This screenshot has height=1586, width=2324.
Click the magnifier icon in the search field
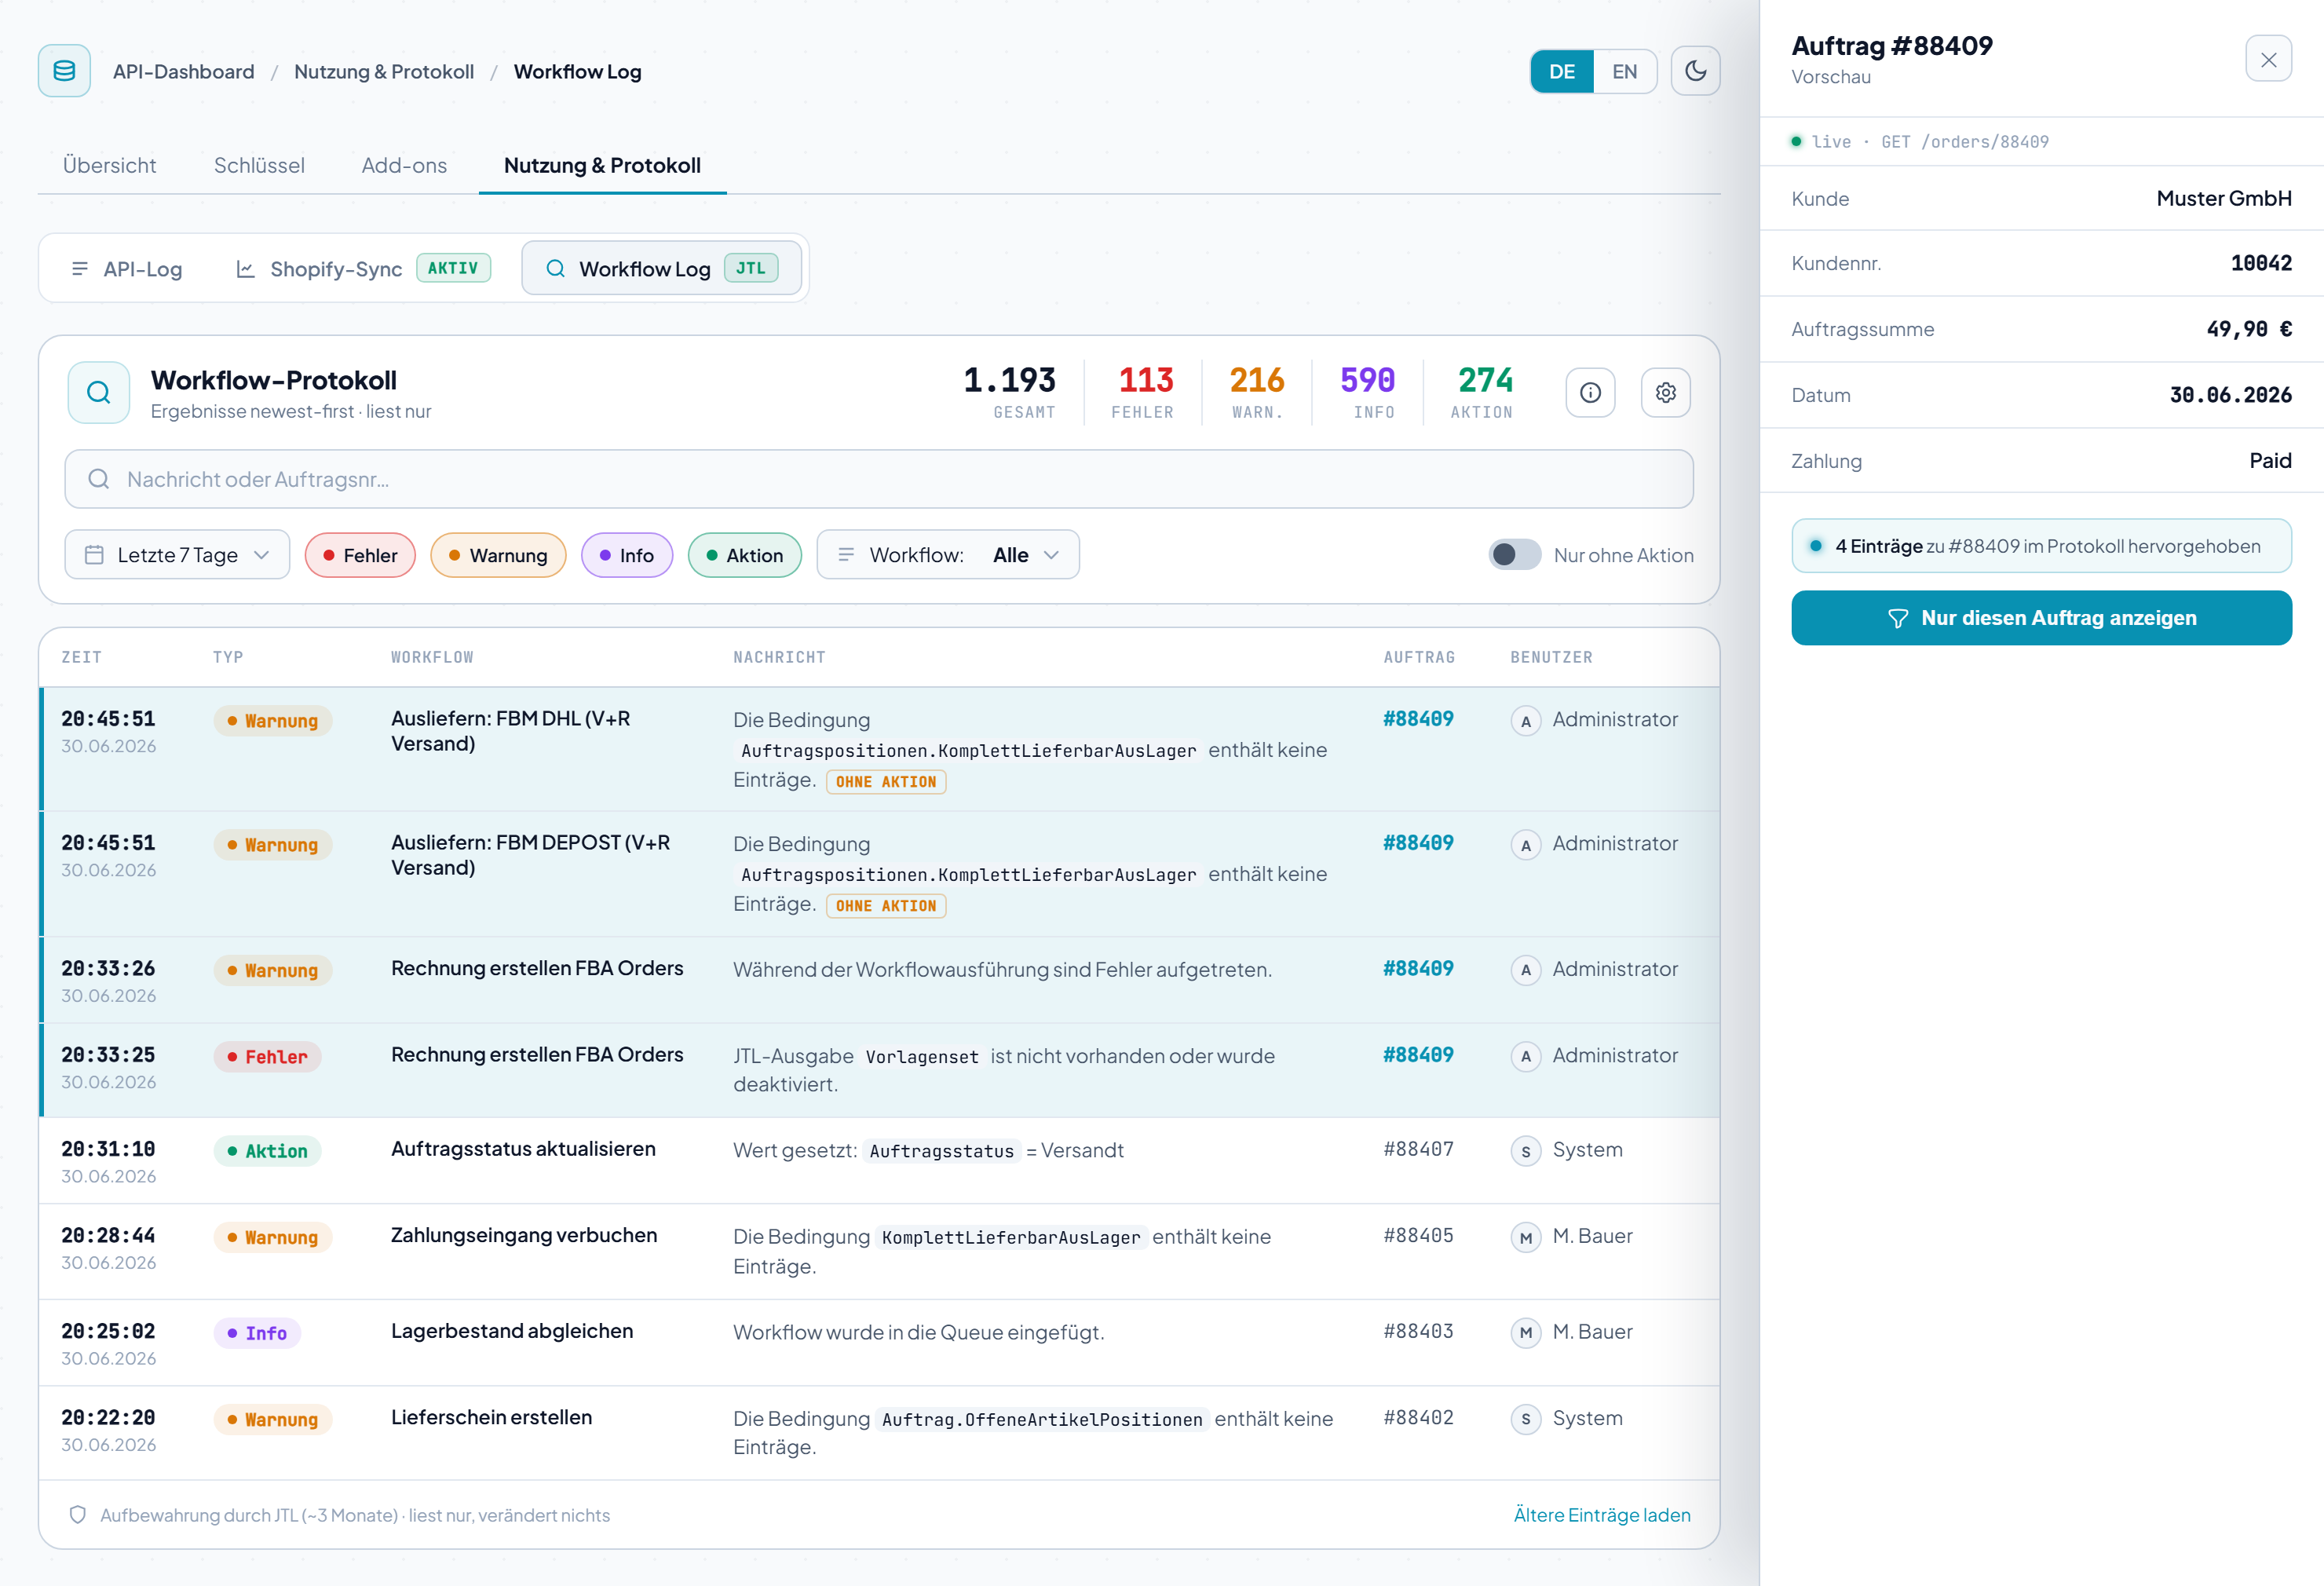(98, 479)
